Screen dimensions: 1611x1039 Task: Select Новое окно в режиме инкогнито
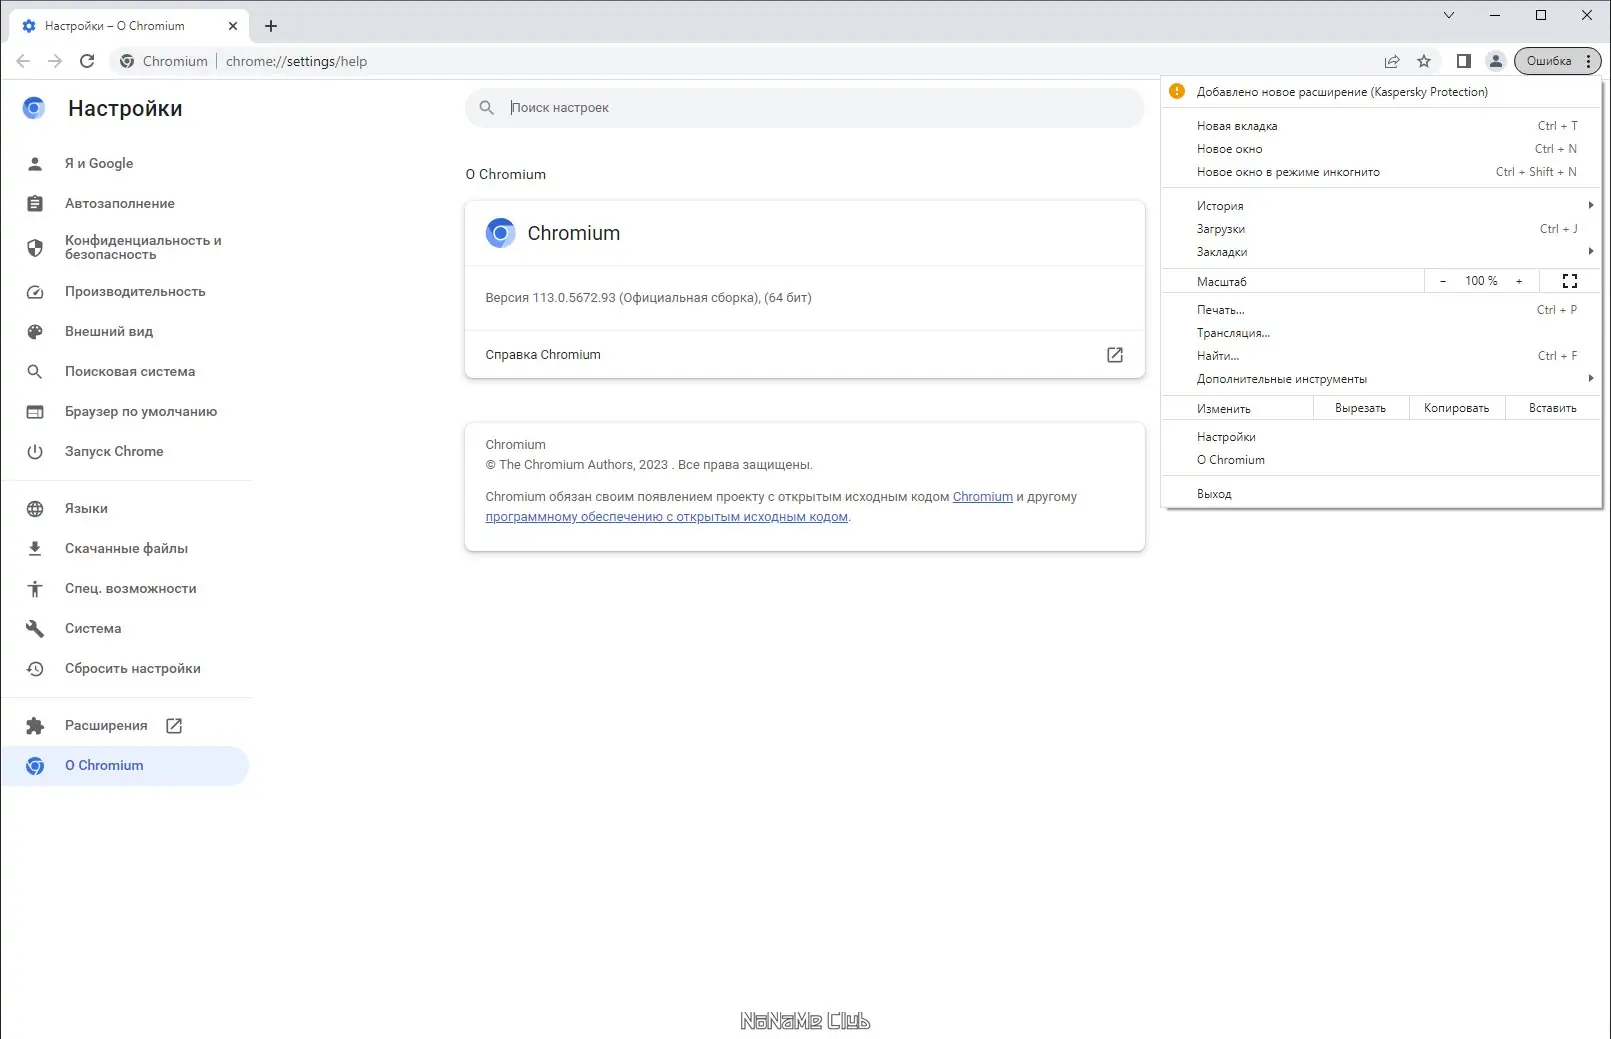tap(1381, 172)
